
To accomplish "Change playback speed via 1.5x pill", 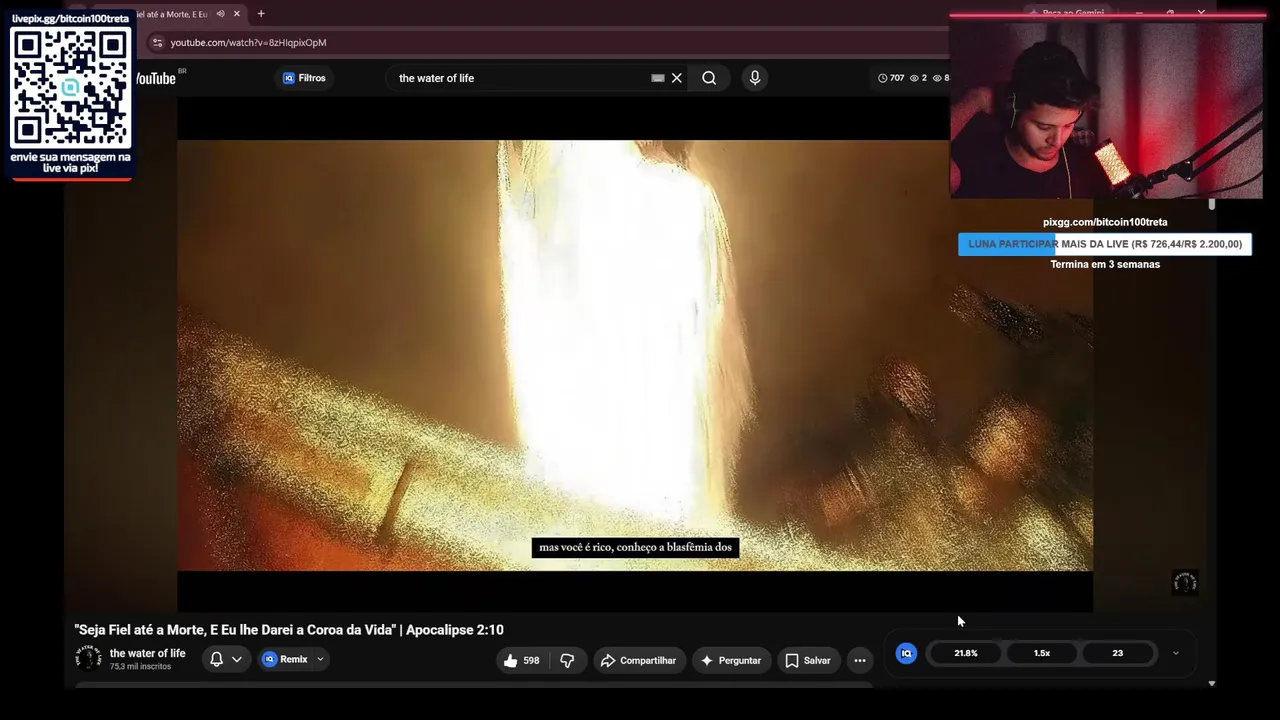I will tap(1042, 653).
